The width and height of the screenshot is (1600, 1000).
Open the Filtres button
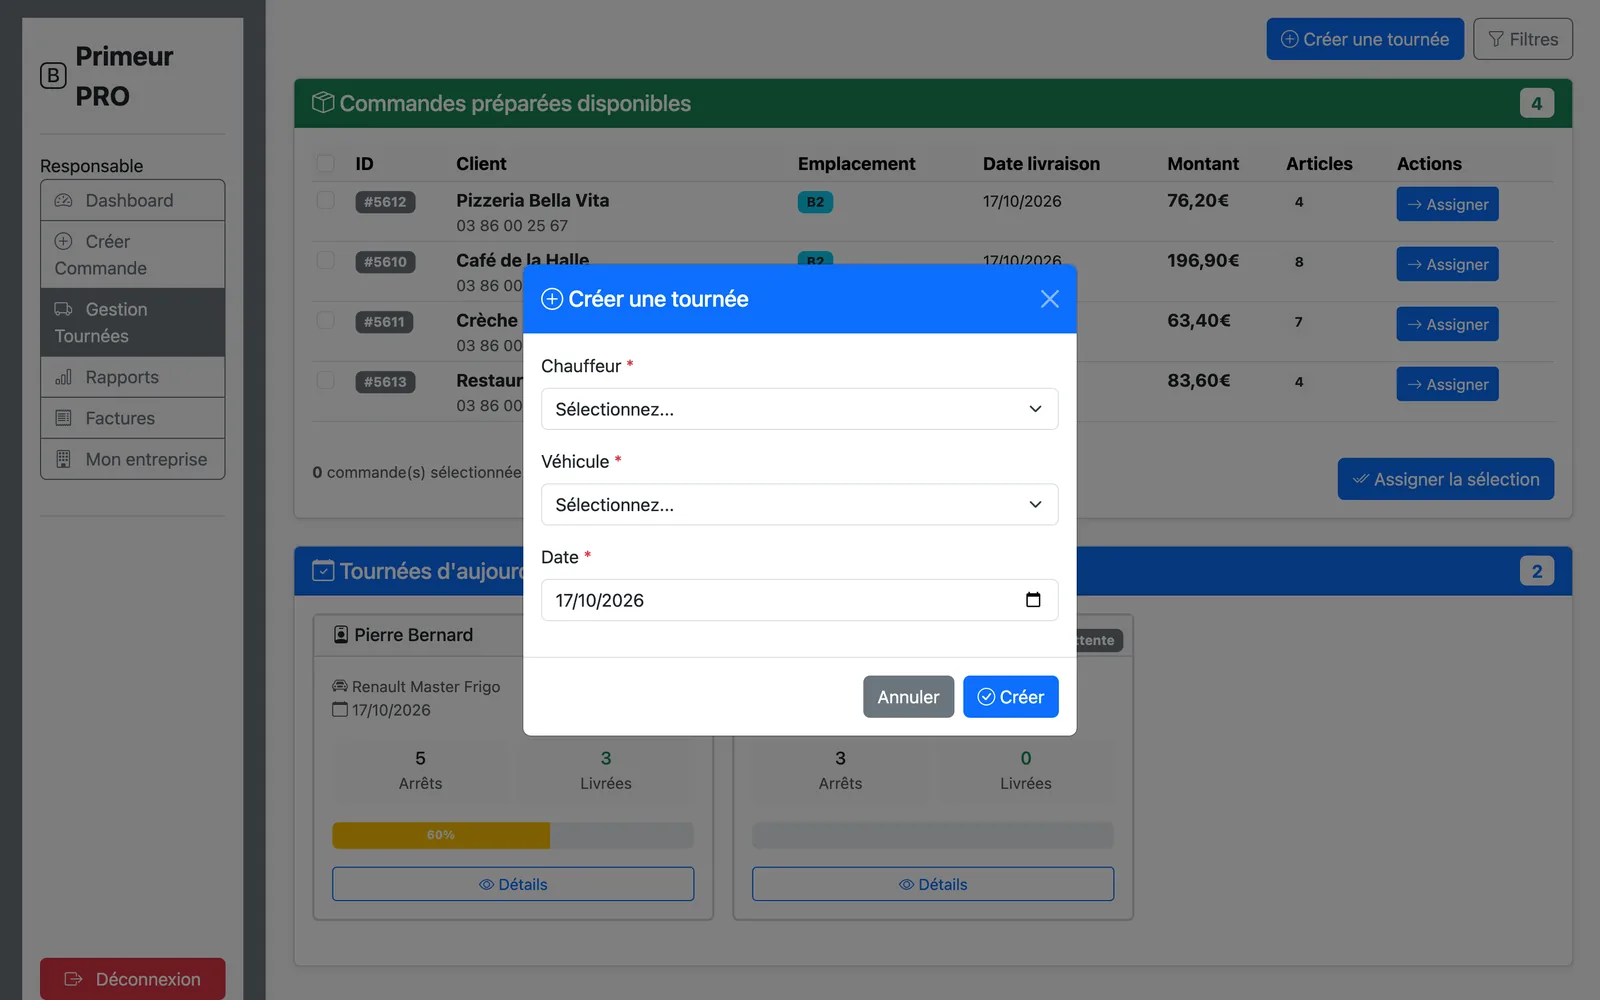click(1523, 39)
